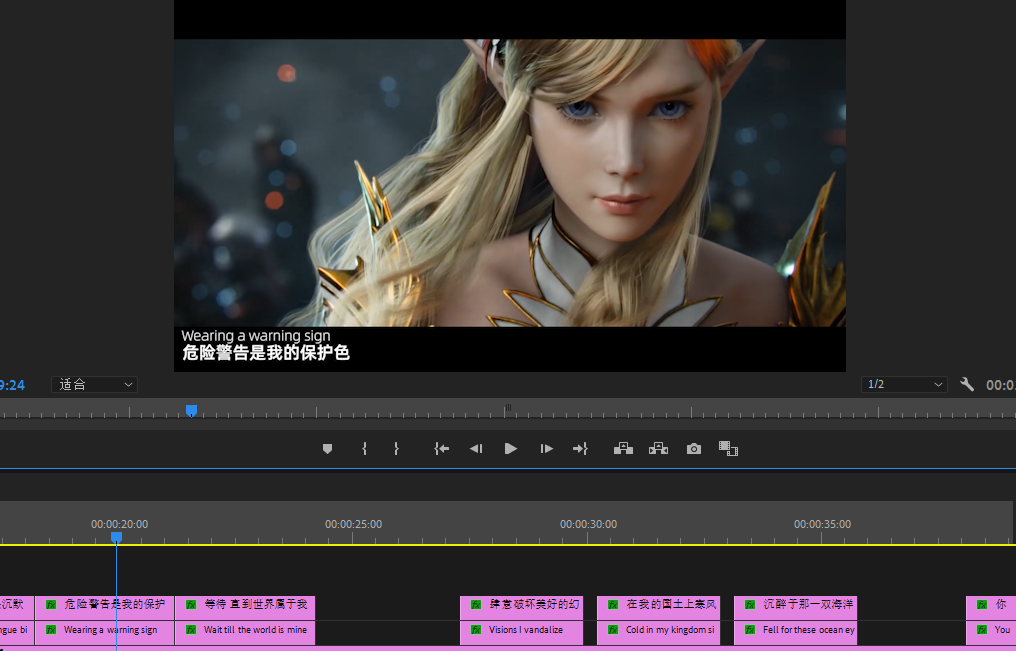
Task: Click the blue timecode at monitor's left
Action: (12, 385)
